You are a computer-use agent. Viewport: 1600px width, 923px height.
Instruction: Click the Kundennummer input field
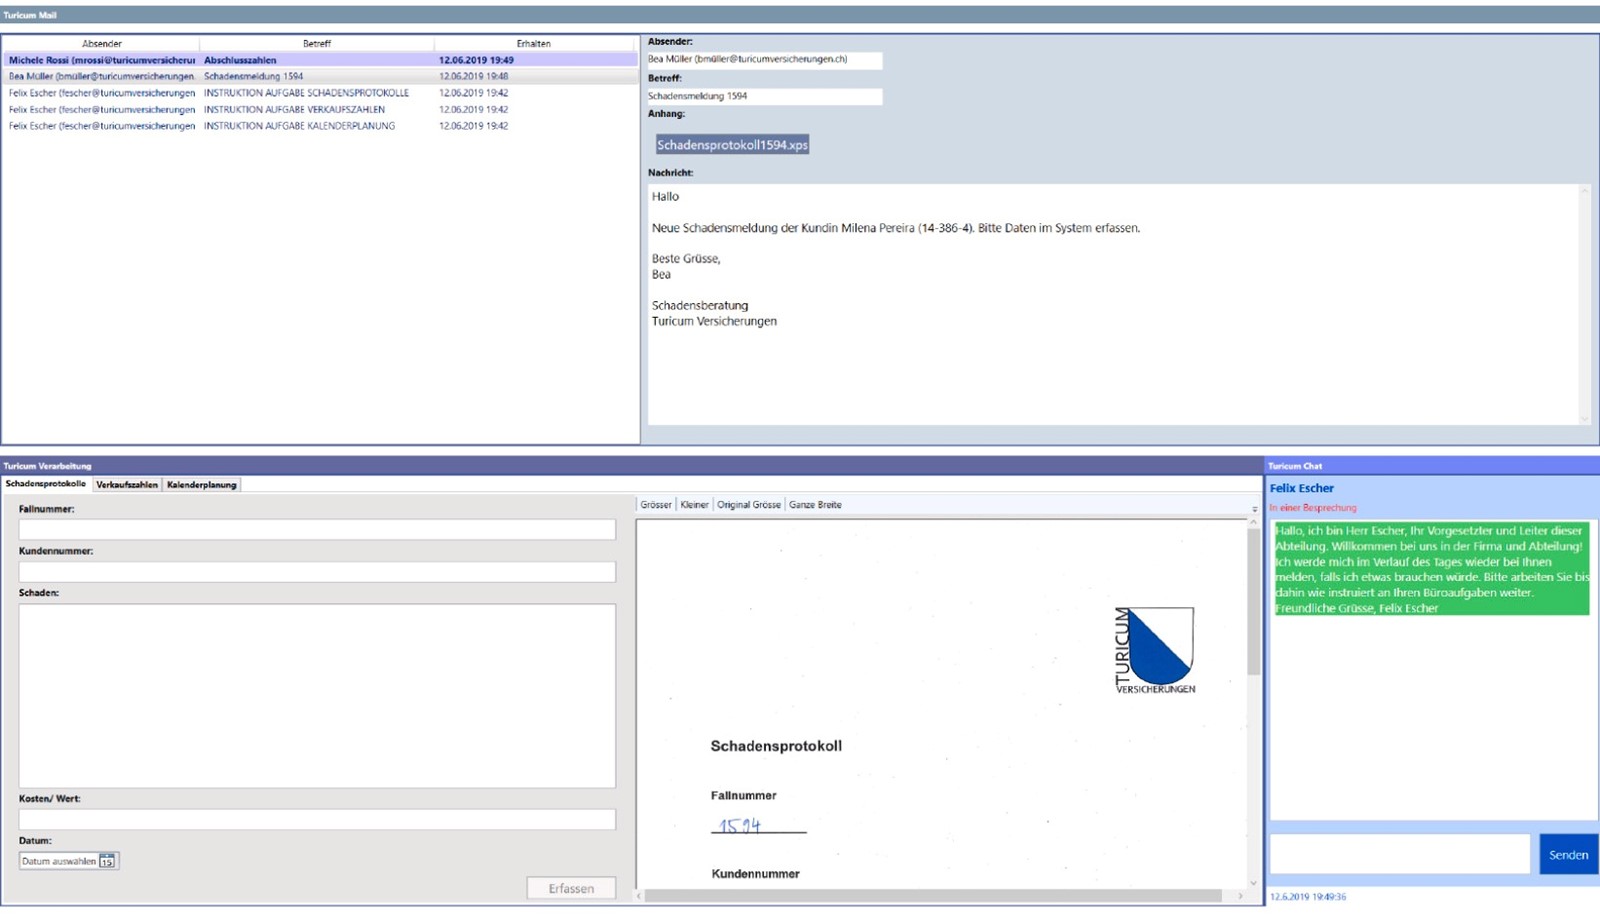click(x=317, y=571)
